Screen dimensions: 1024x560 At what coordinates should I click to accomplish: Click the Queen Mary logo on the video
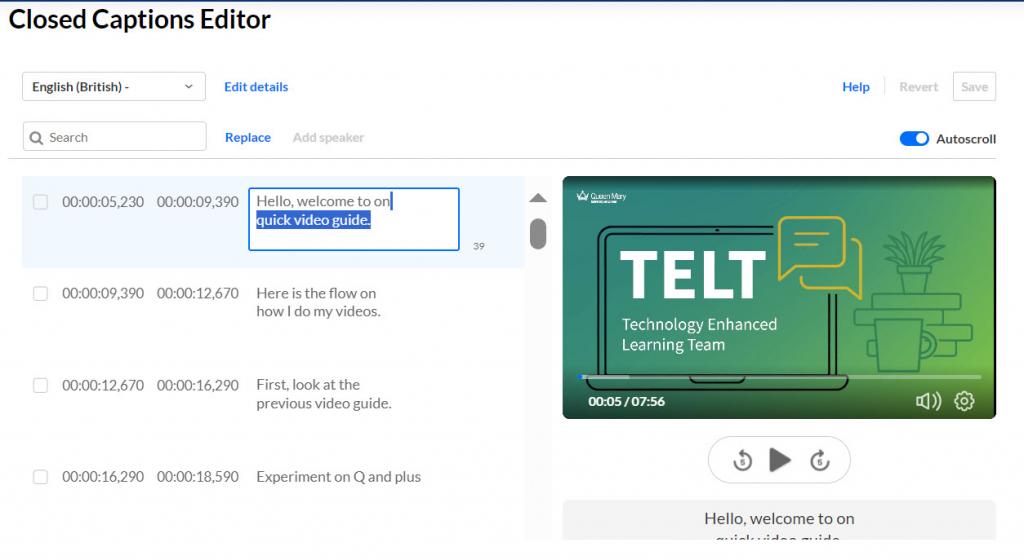(602, 197)
